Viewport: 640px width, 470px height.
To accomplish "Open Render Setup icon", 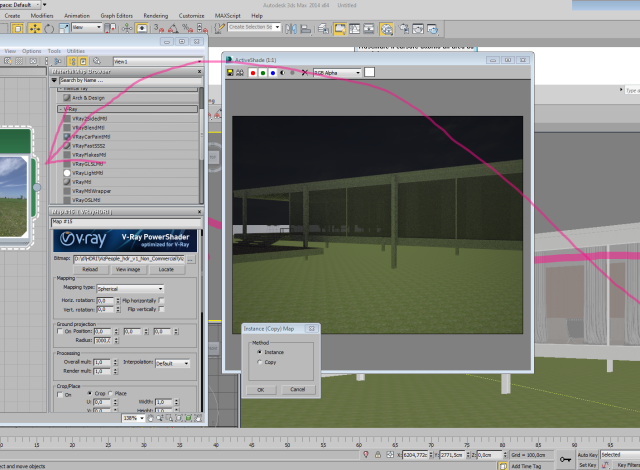I will (x=404, y=29).
